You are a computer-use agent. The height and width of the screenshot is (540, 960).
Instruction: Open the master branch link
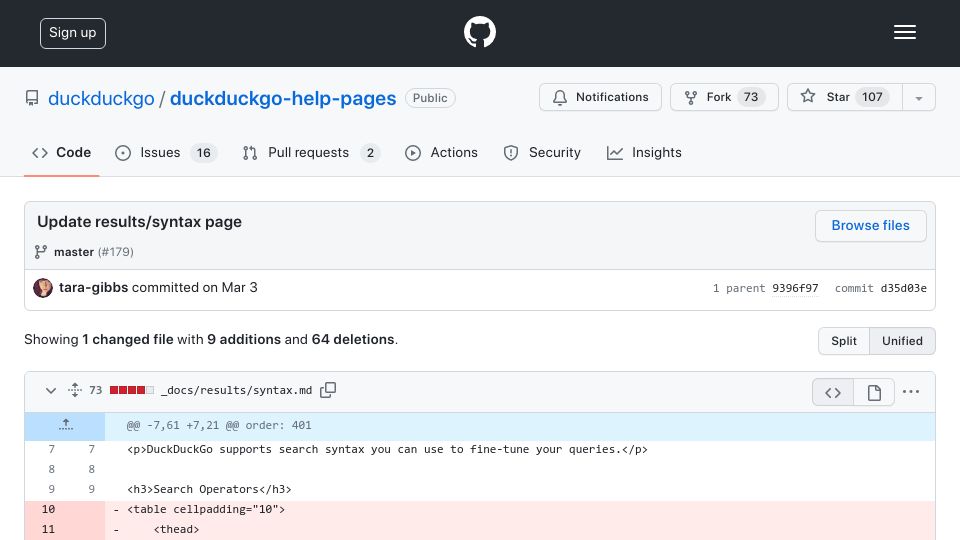73,252
